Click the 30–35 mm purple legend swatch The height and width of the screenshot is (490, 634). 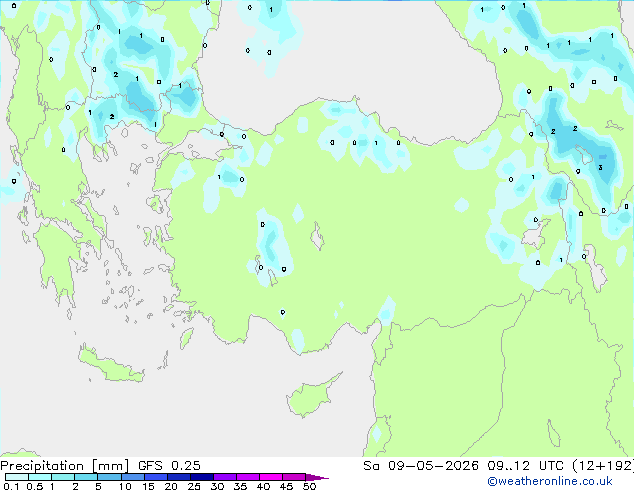[x=225, y=477]
